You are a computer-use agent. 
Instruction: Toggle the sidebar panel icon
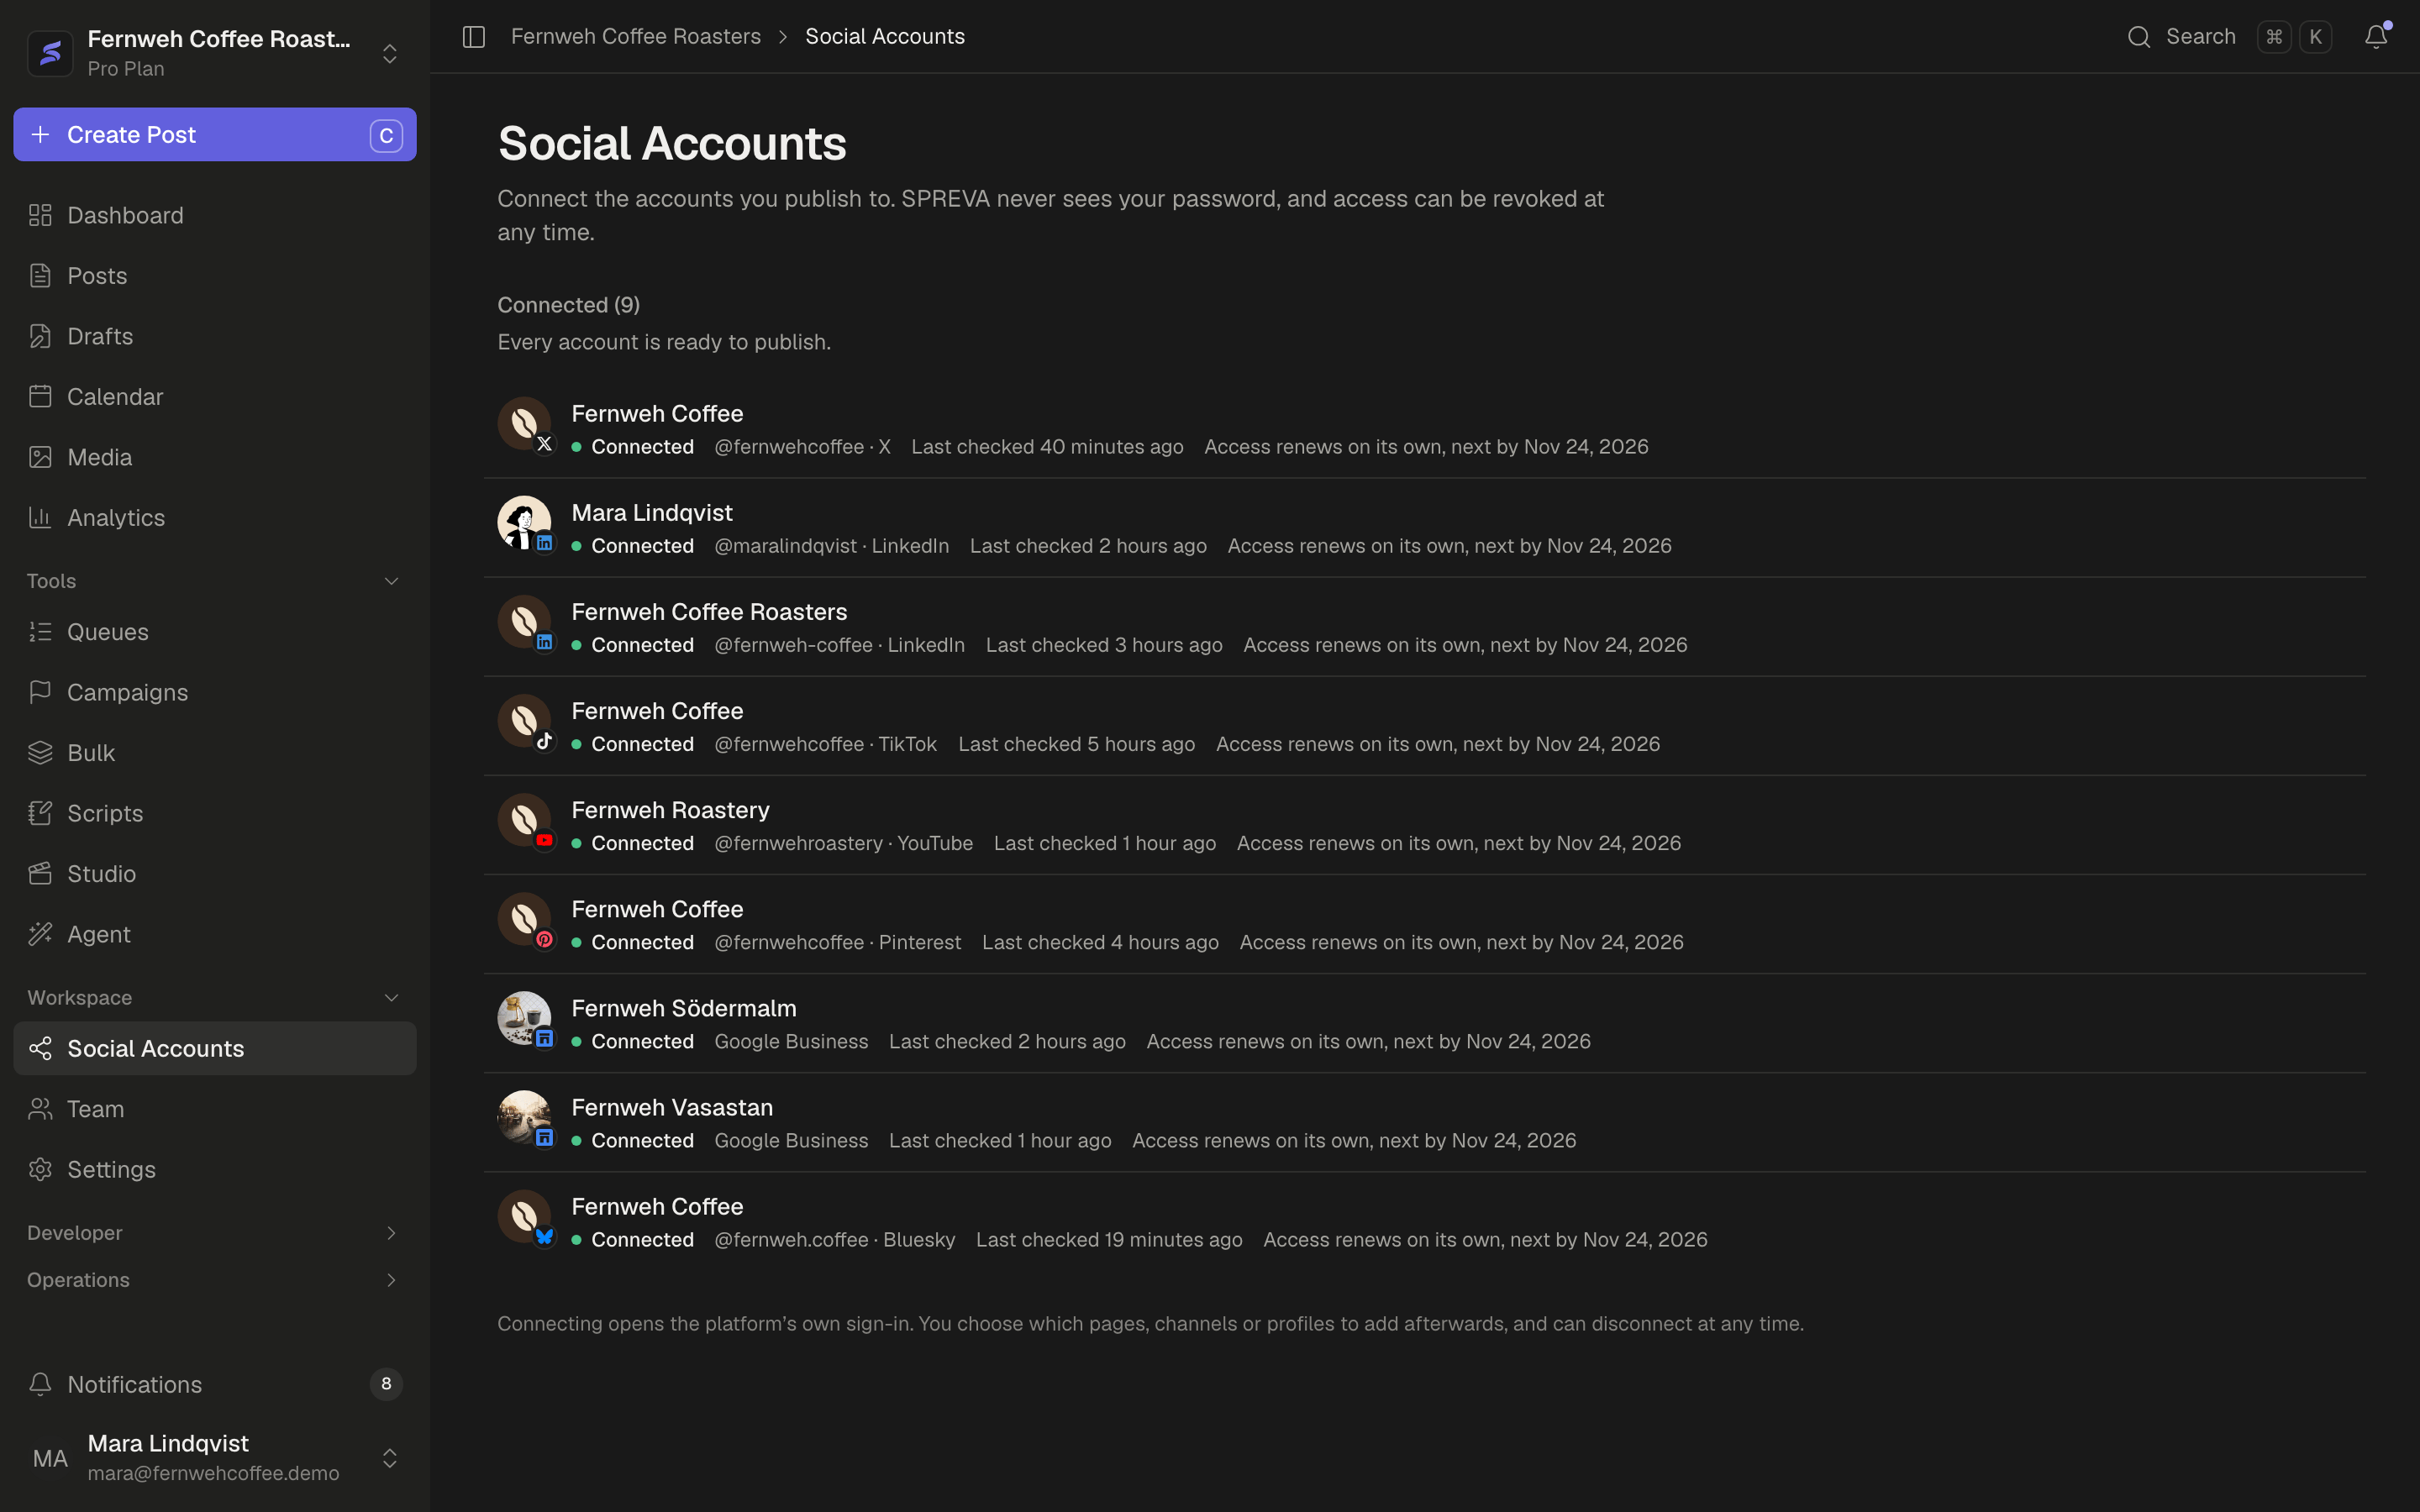(474, 37)
